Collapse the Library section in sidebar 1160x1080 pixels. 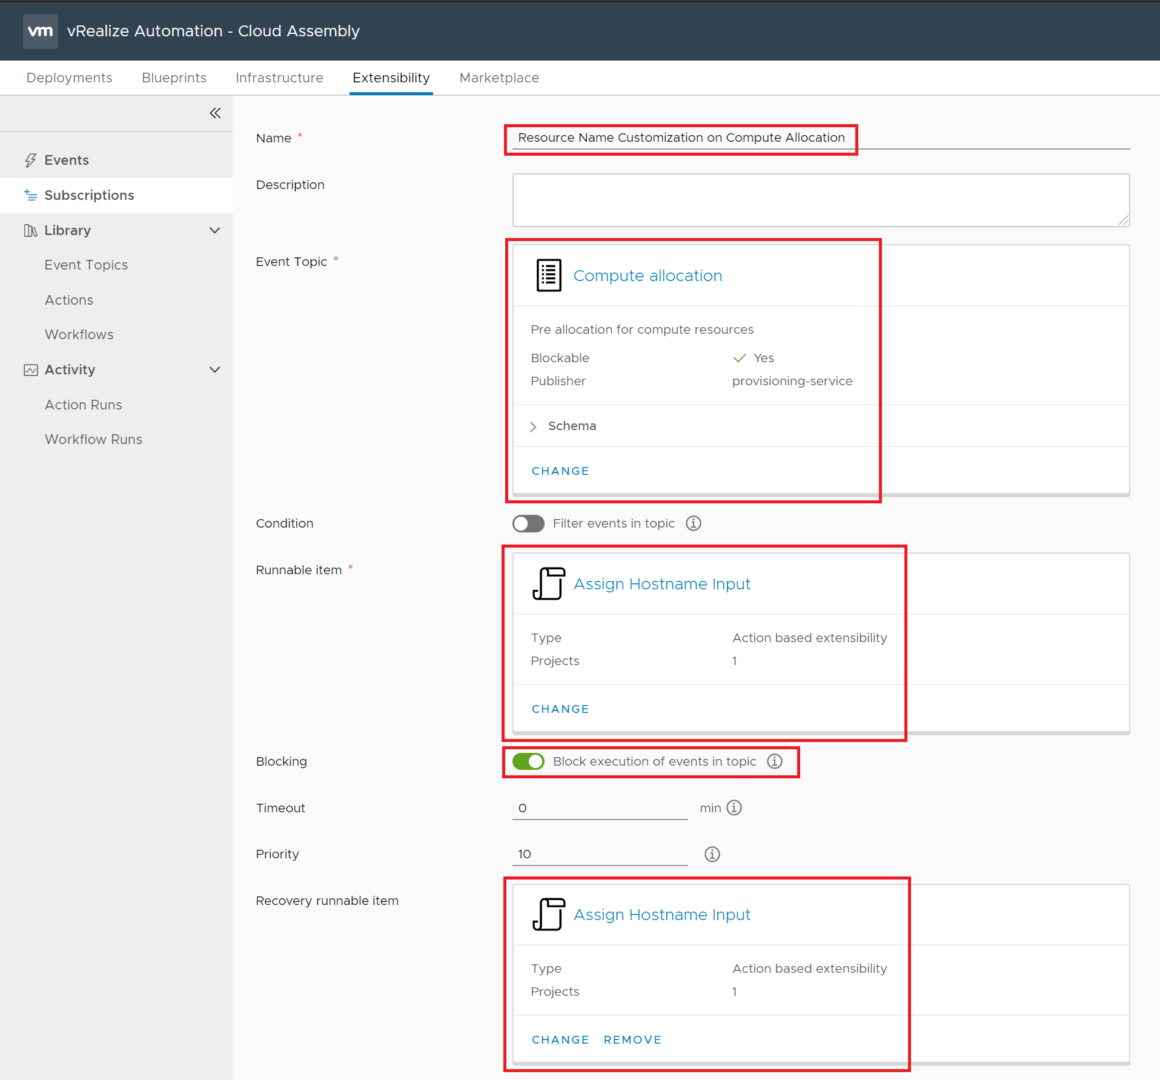214,230
